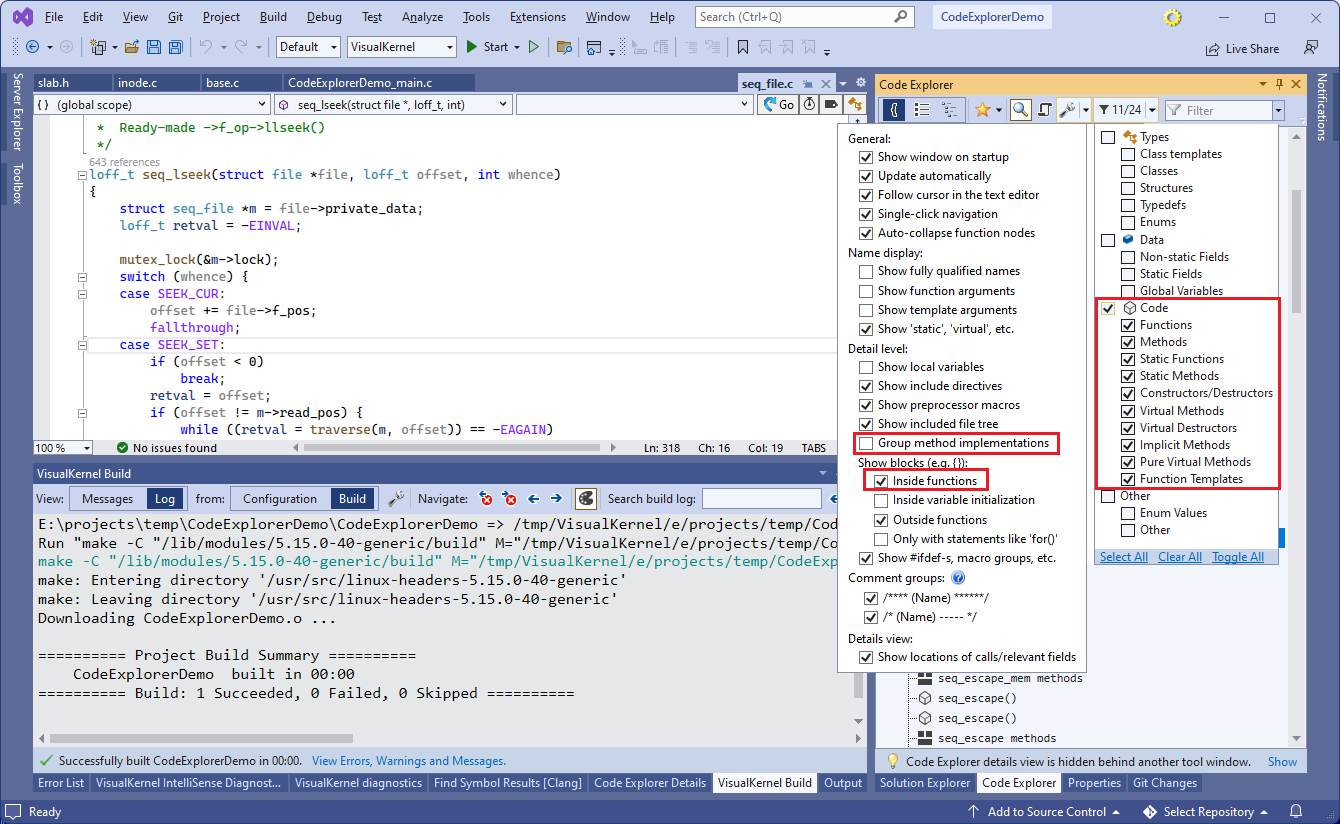Click the wrench icon in VisualKernel Build toolbar

[396, 498]
